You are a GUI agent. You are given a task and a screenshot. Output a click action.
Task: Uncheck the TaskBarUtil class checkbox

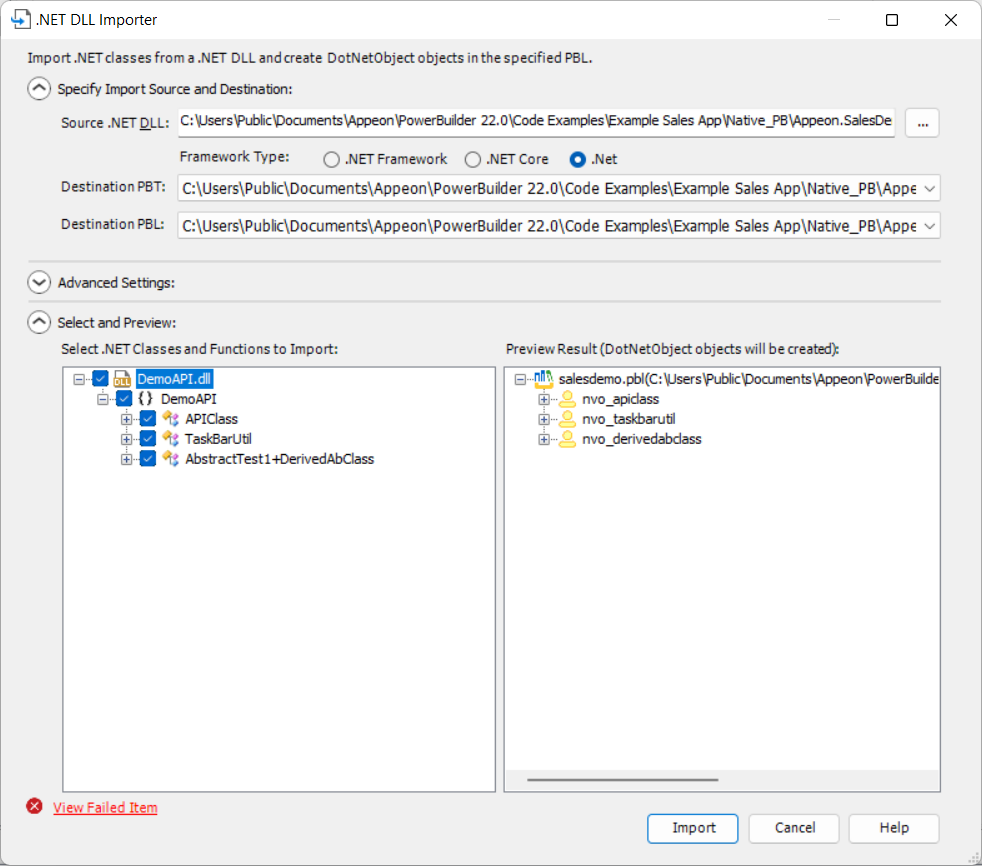click(x=148, y=439)
